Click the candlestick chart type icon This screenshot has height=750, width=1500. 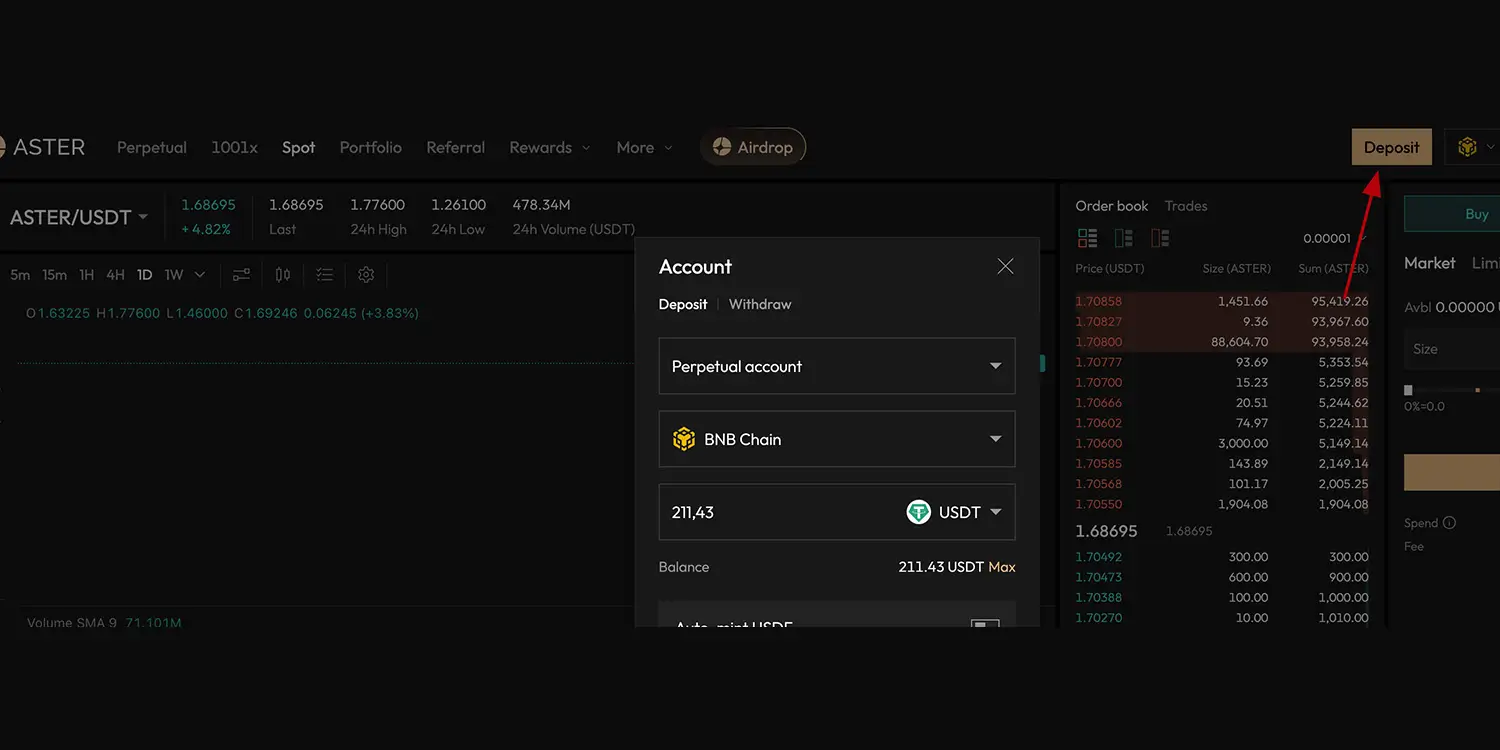pyautogui.click(x=283, y=274)
